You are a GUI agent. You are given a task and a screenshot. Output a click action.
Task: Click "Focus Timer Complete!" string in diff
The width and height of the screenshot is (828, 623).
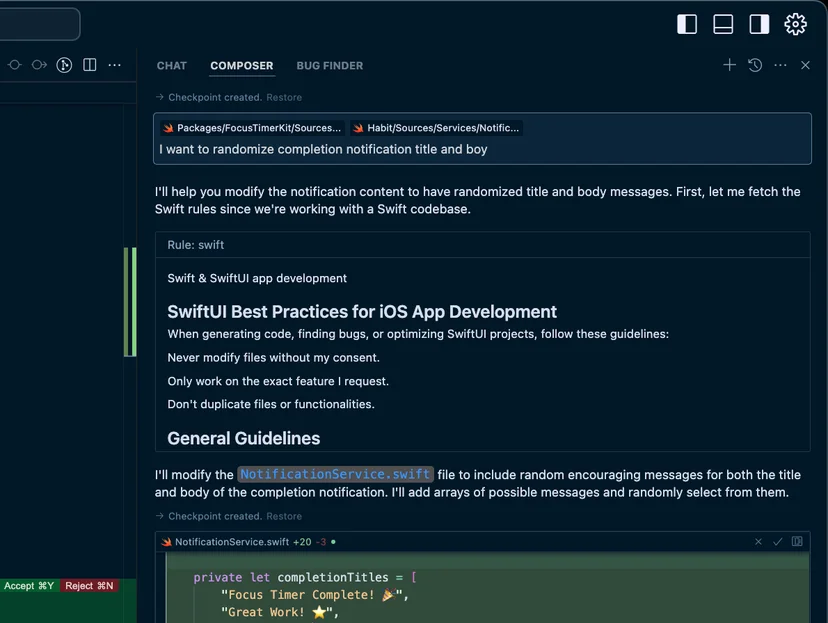coord(314,594)
